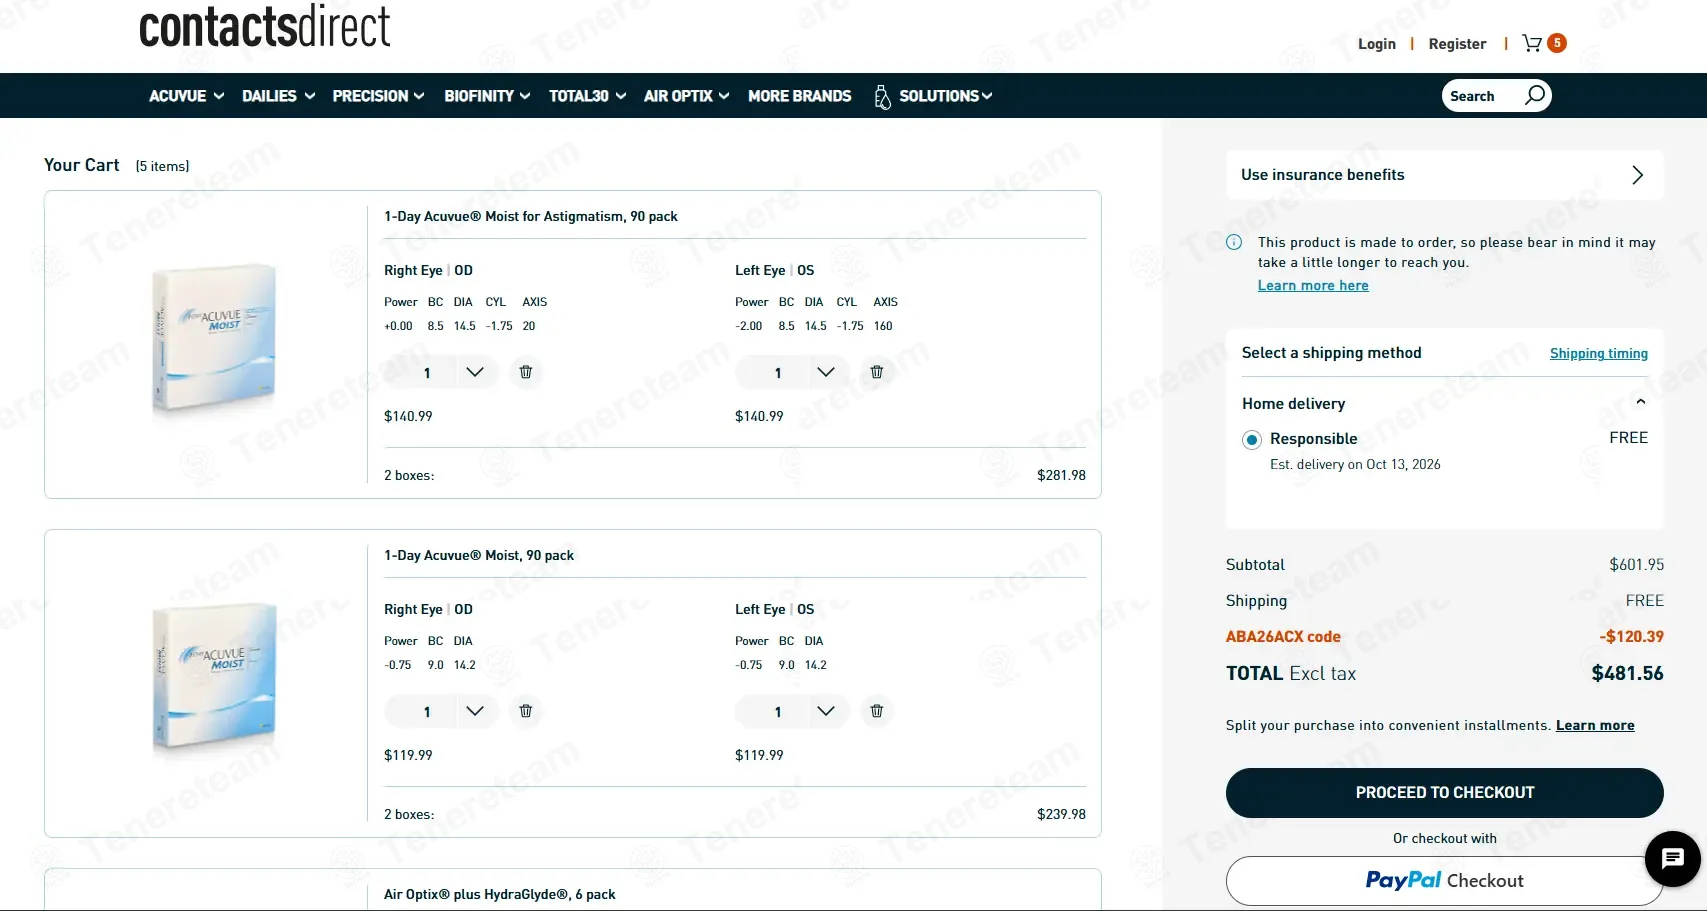Select the Responsible home delivery option
The image size is (1707, 911).
click(x=1252, y=439)
